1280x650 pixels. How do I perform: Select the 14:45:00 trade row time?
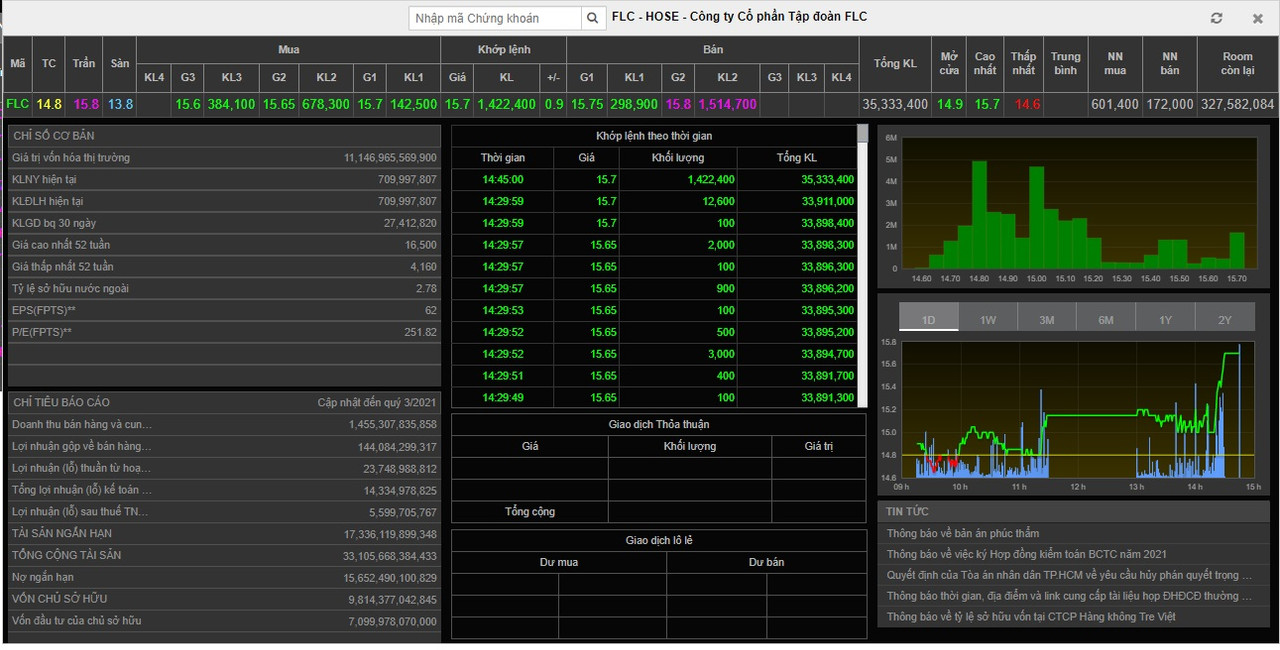tap(502, 179)
